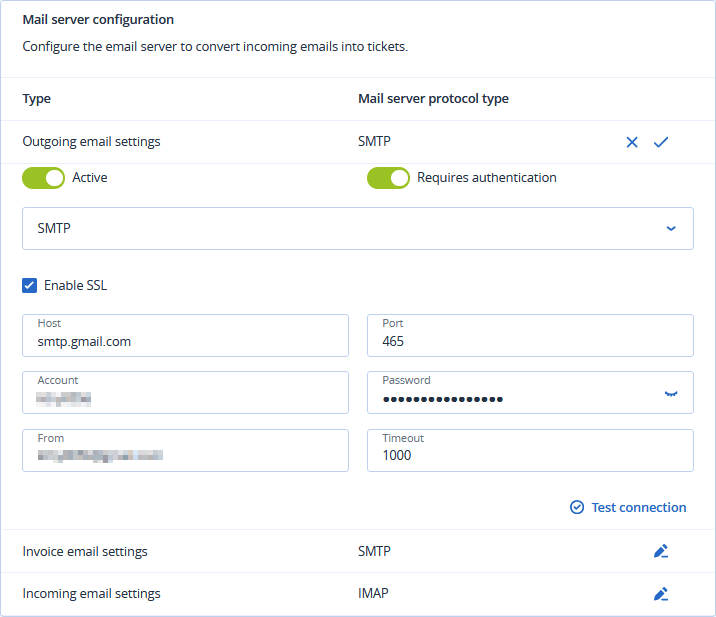Image resolution: width=716 pixels, height=617 pixels.
Task: Click the Host field with smtp.gmail.com
Action: (185, 341)
